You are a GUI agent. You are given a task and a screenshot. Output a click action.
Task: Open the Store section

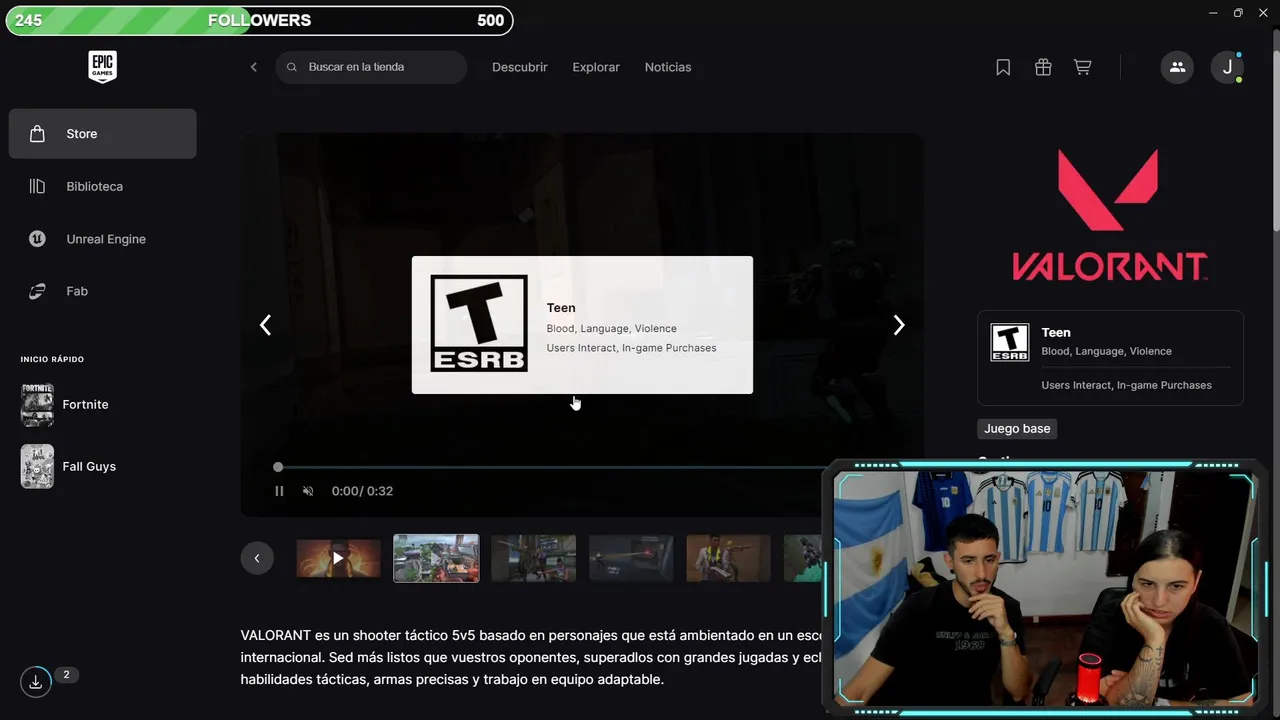coord(102,134)
